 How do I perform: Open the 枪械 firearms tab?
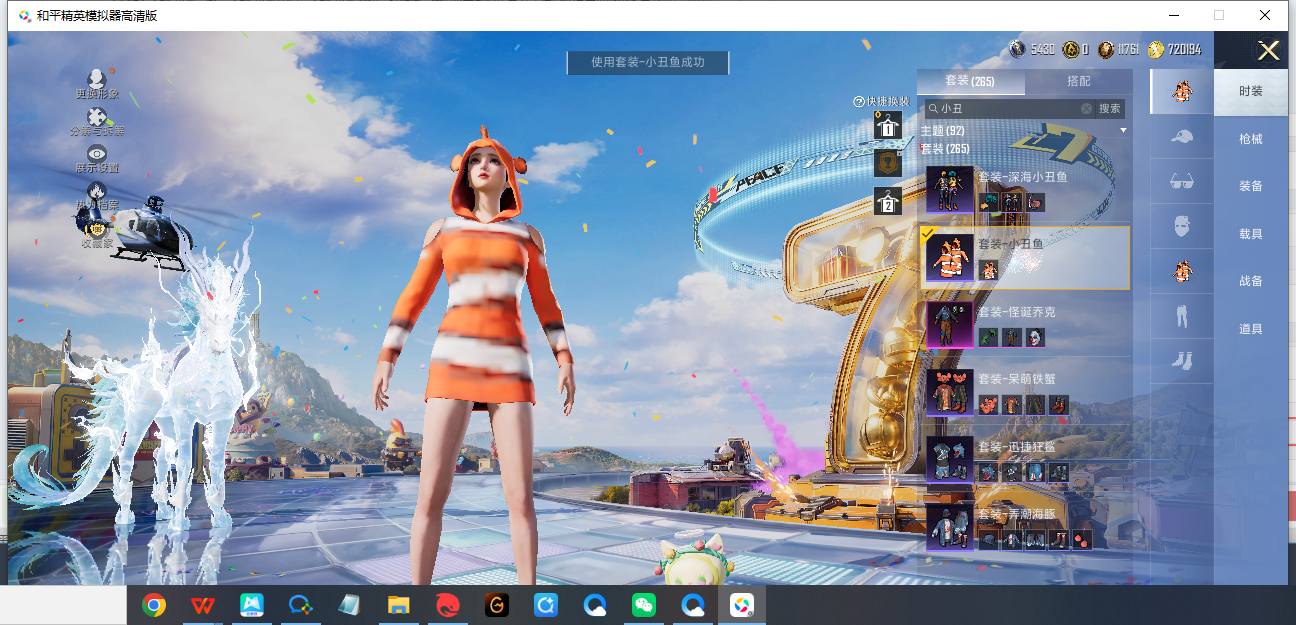(1250, 139)
